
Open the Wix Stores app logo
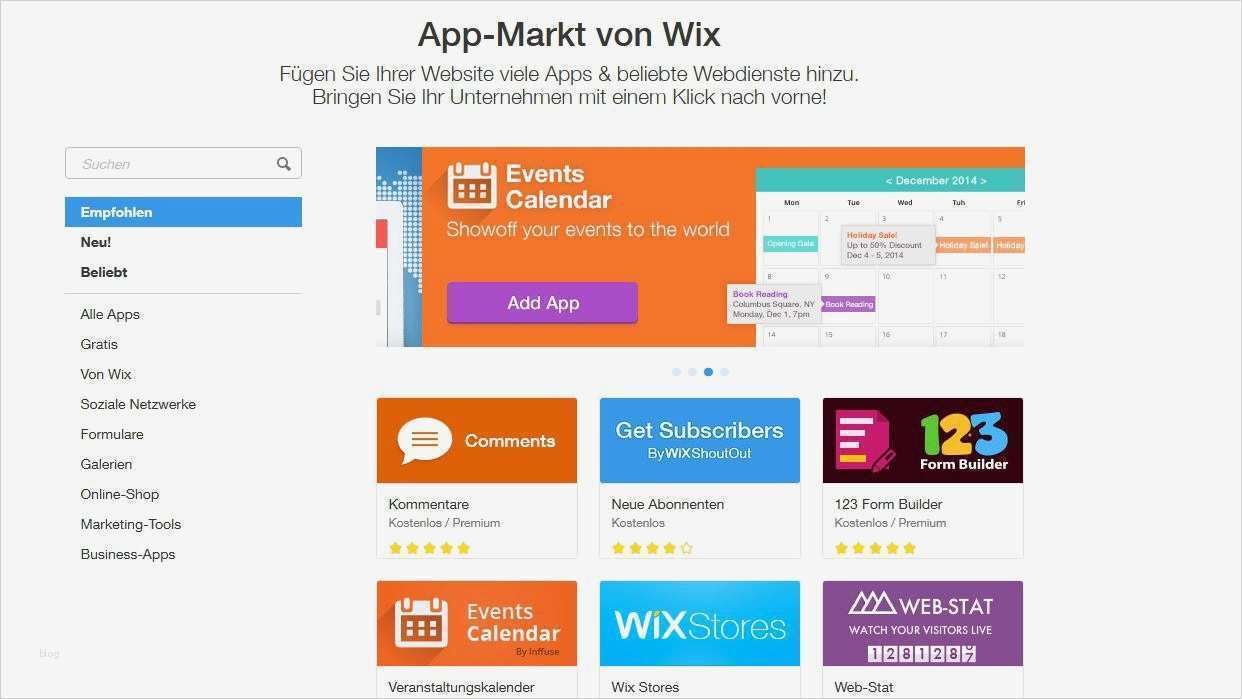tap(700, 623)
